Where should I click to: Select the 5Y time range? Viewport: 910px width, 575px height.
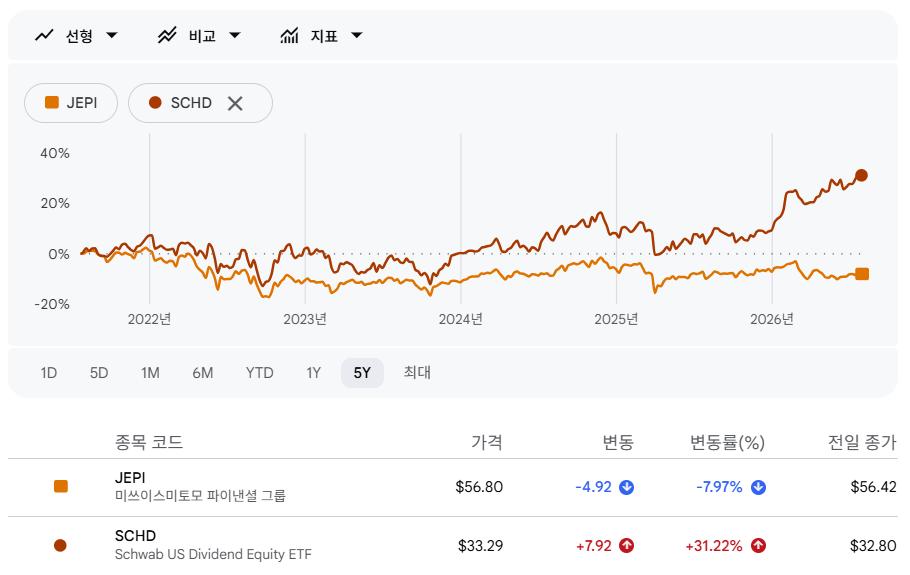[362, 373]
